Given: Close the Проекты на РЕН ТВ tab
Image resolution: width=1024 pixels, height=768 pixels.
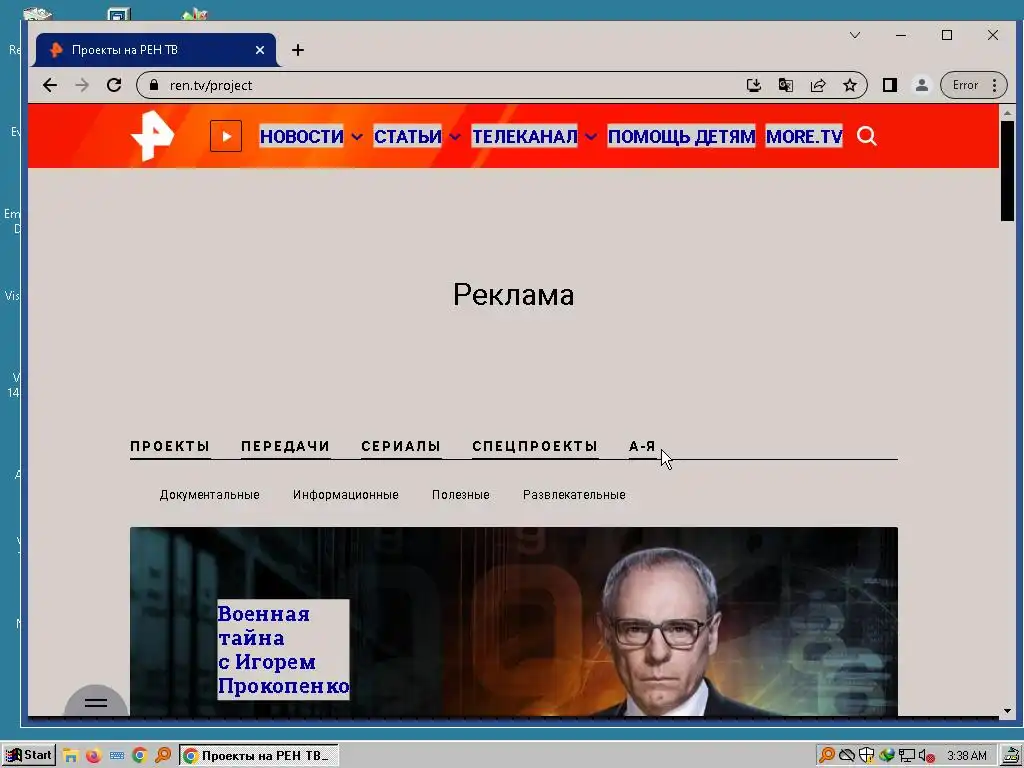Looking at the screenshot, I should click(x=260, y=50).
